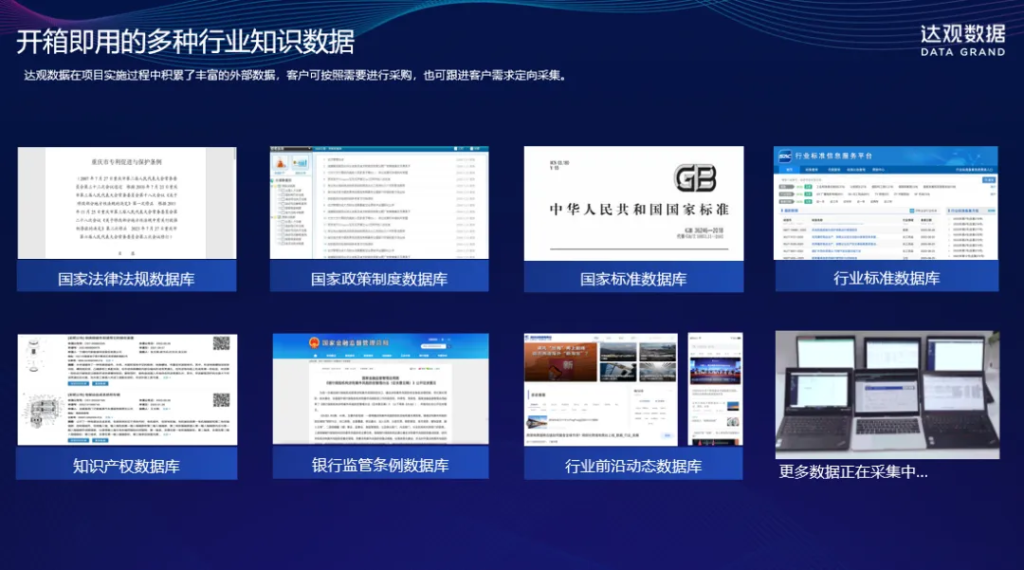1024x570 pixels.
Task: Select the 国家标准数据库 label
Action: (633, 278)
